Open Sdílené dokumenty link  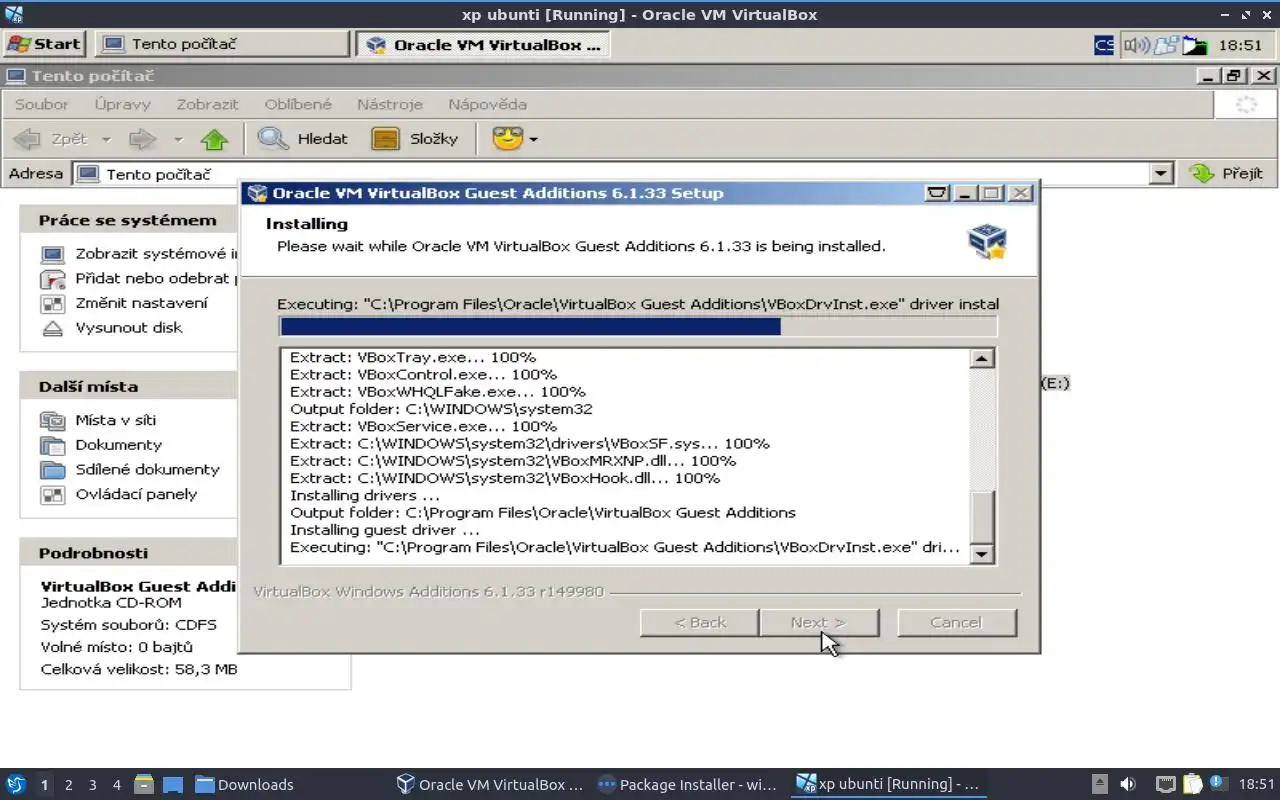pos(130,470)
